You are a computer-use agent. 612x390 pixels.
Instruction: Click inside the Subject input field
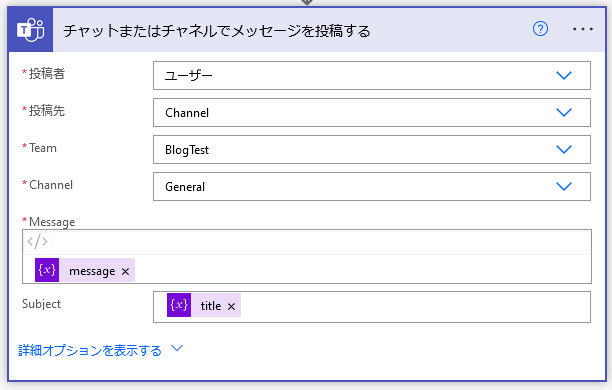414,307
